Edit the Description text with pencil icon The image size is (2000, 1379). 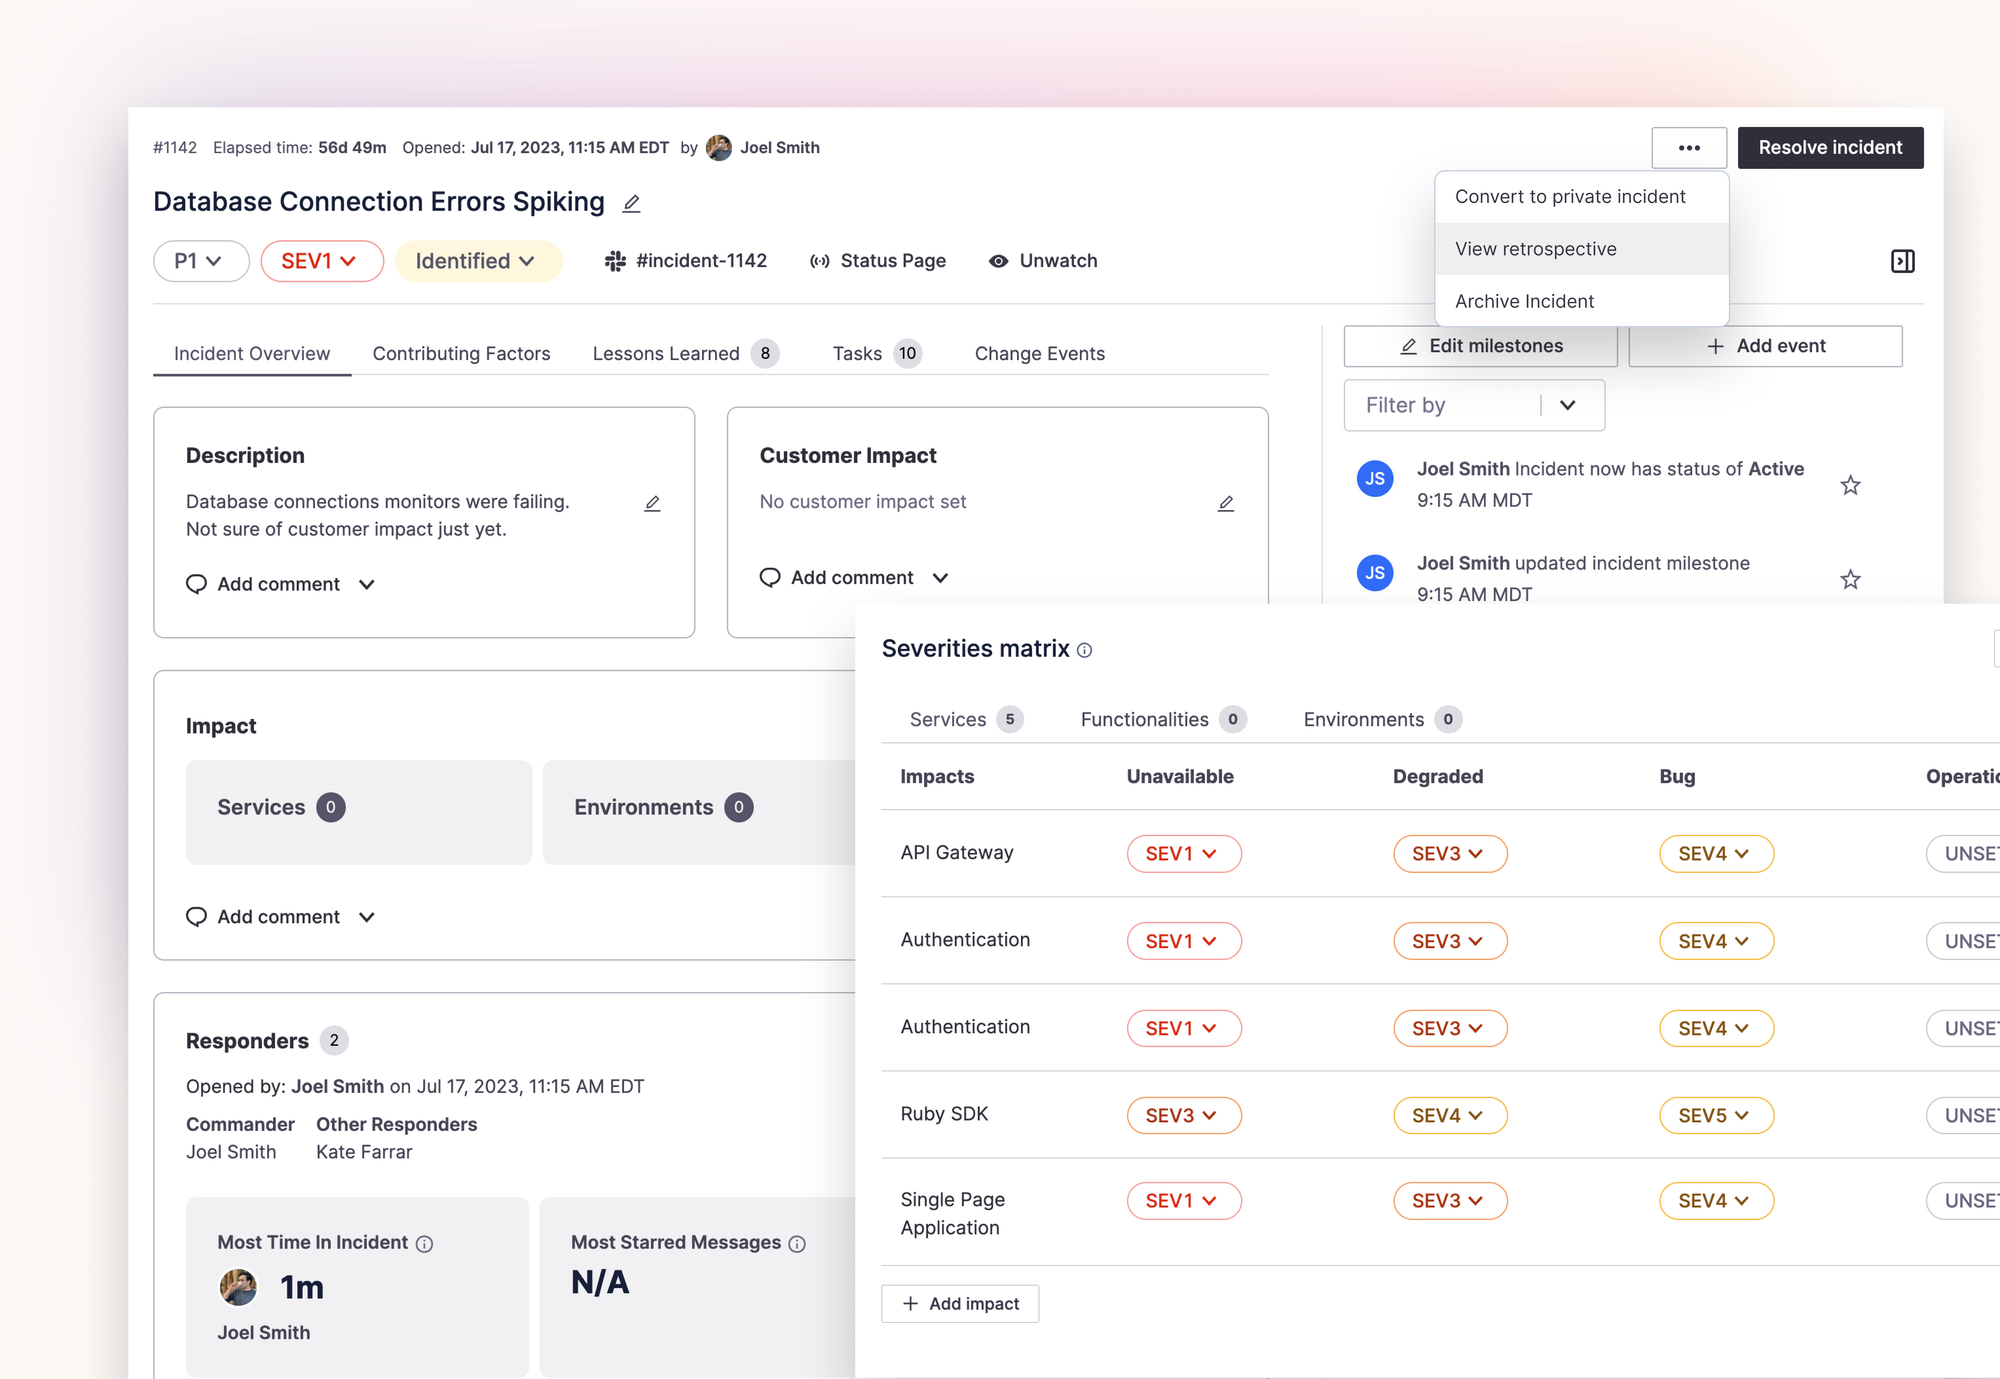tap(652, 503)
